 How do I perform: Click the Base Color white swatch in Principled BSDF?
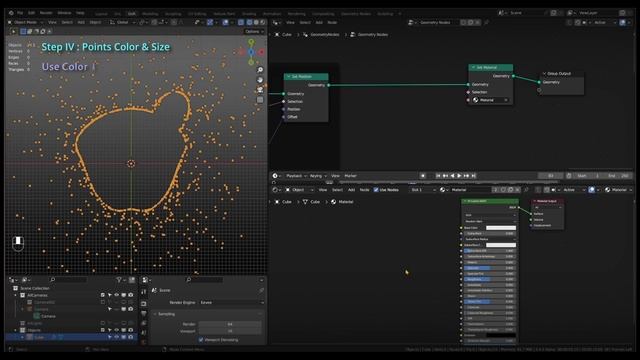tap(501, 228)
